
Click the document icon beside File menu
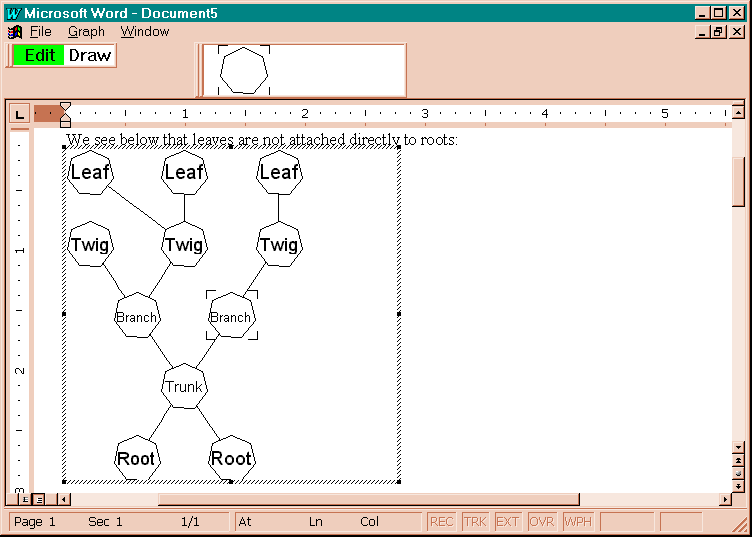click(14, 32)
